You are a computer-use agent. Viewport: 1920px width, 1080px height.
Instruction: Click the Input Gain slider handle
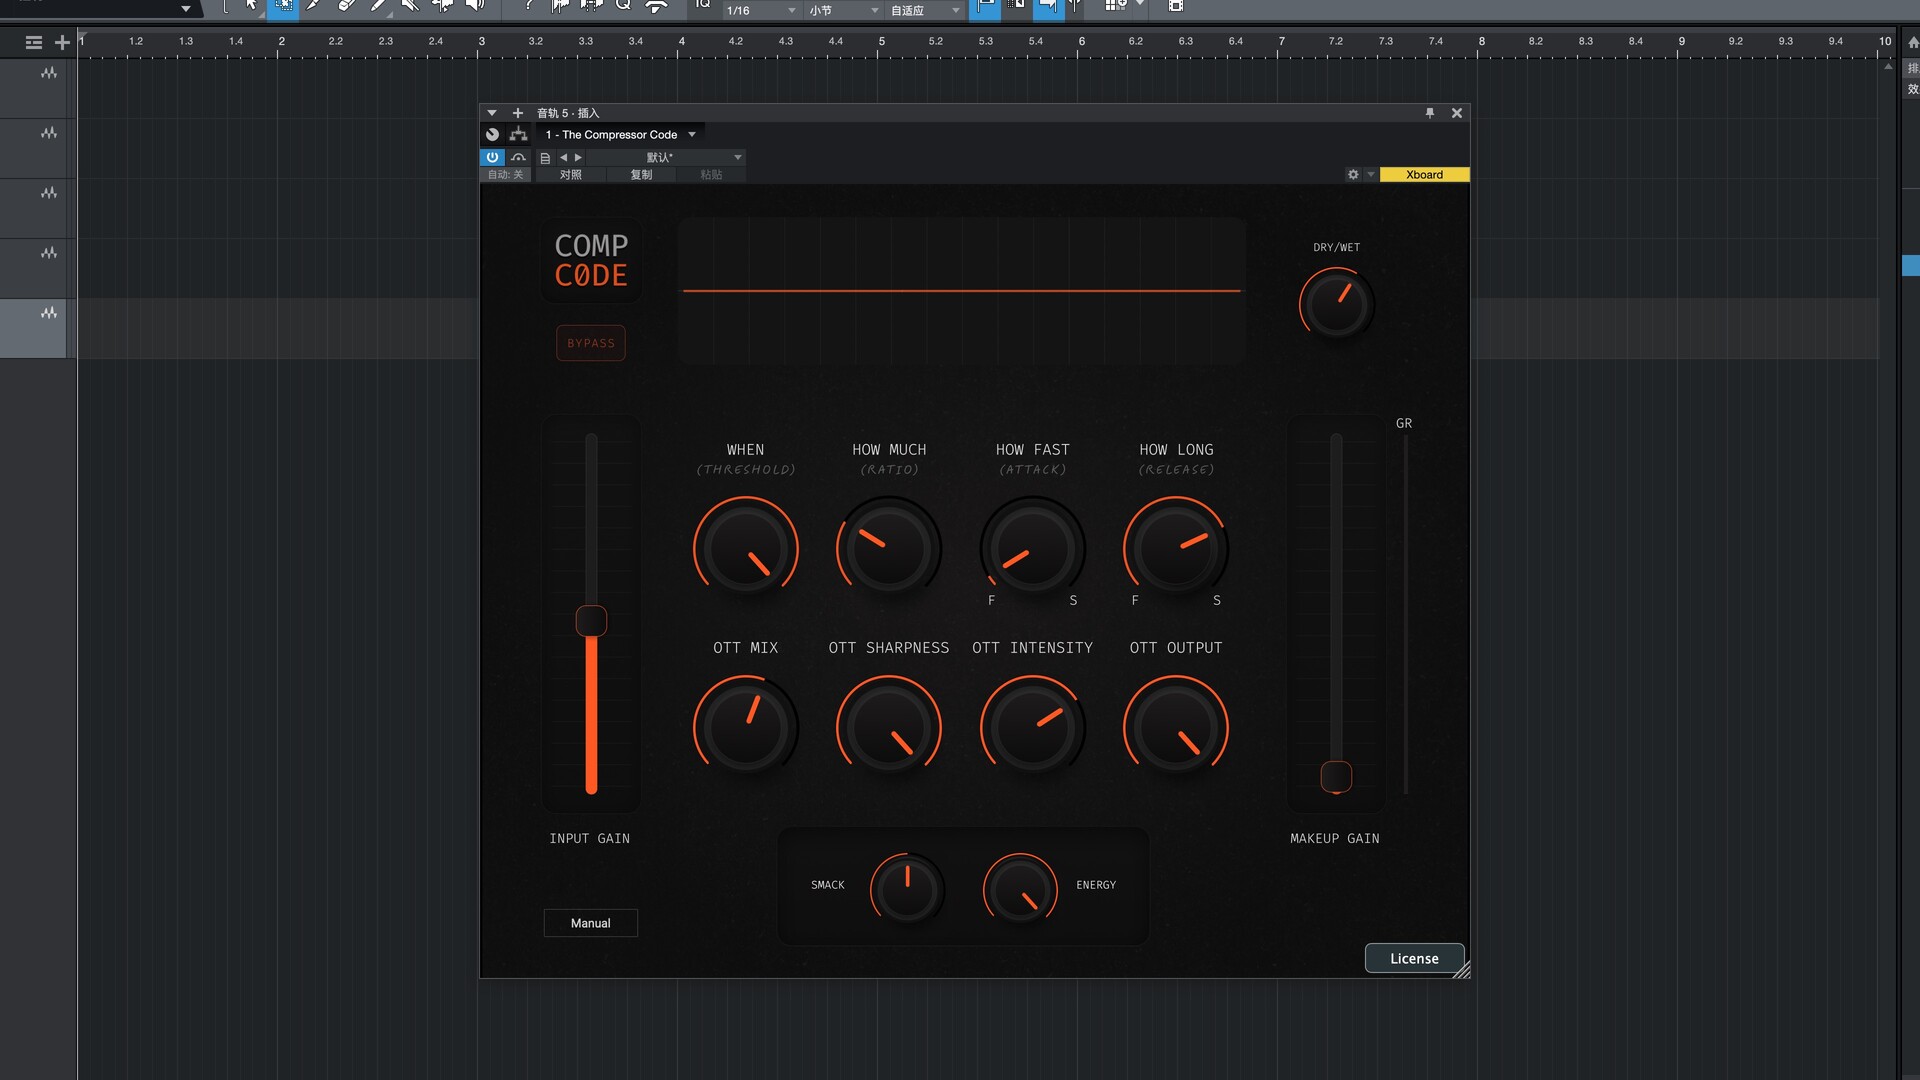click(591, 621)
